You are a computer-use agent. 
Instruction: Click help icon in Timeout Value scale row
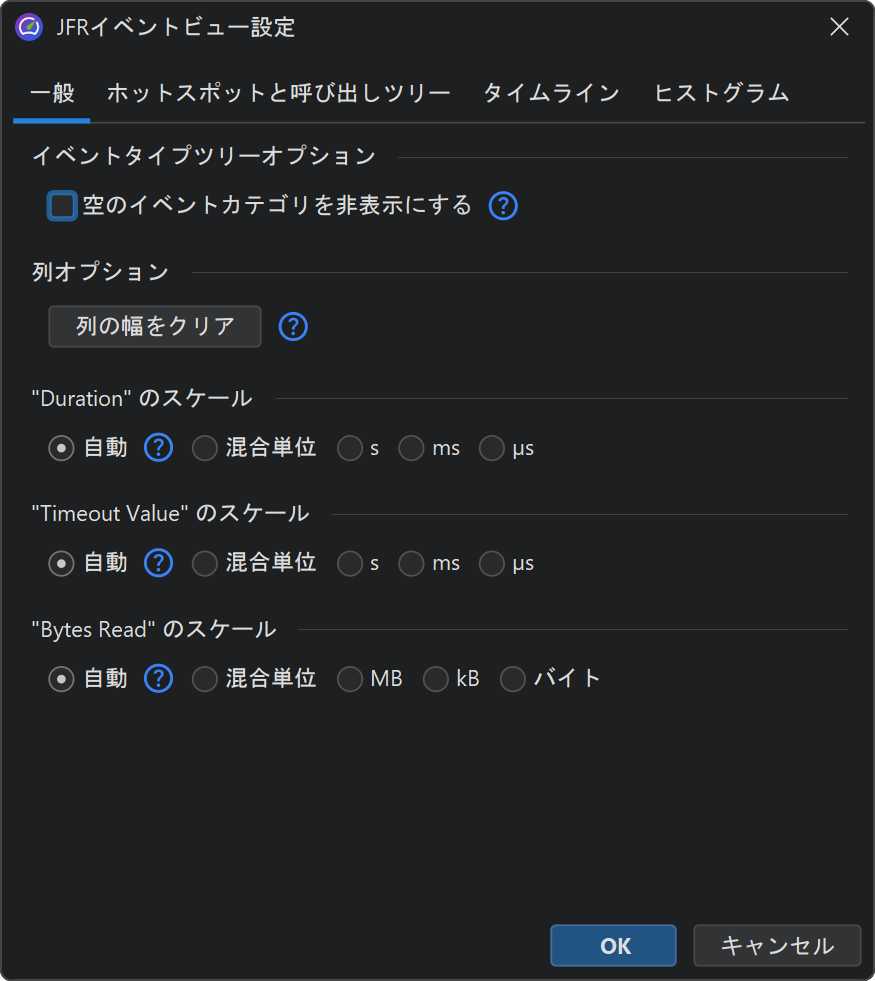point(159,563)
